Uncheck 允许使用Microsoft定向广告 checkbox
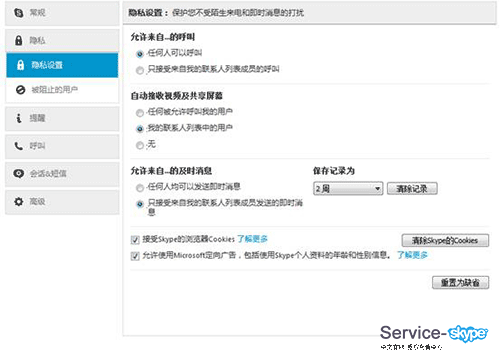 tap(135, 256)
